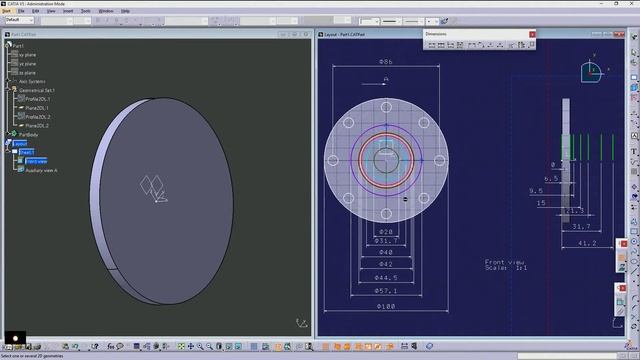Select the Φ57.1 dimension text
This screenshot has height=360, width=640.
point(386,291)
